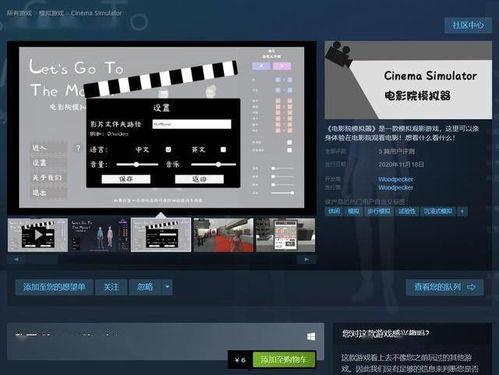Click the 音量 volume slider
This screenshot has width=499, height=375.
coord(137,164)
